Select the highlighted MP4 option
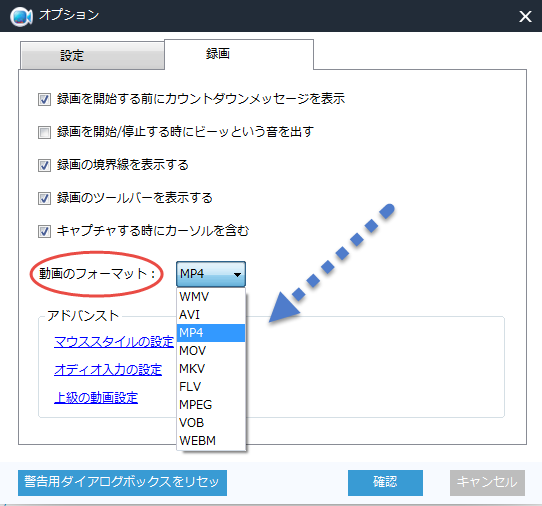Image resolution: width=542 pixels, height=506 pixels. click(211, 333)
